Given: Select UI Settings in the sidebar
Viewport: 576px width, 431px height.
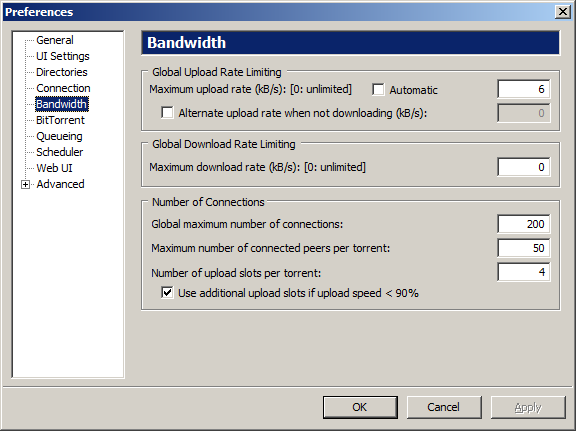Looking at the screenshot, I should coord(63,56).
